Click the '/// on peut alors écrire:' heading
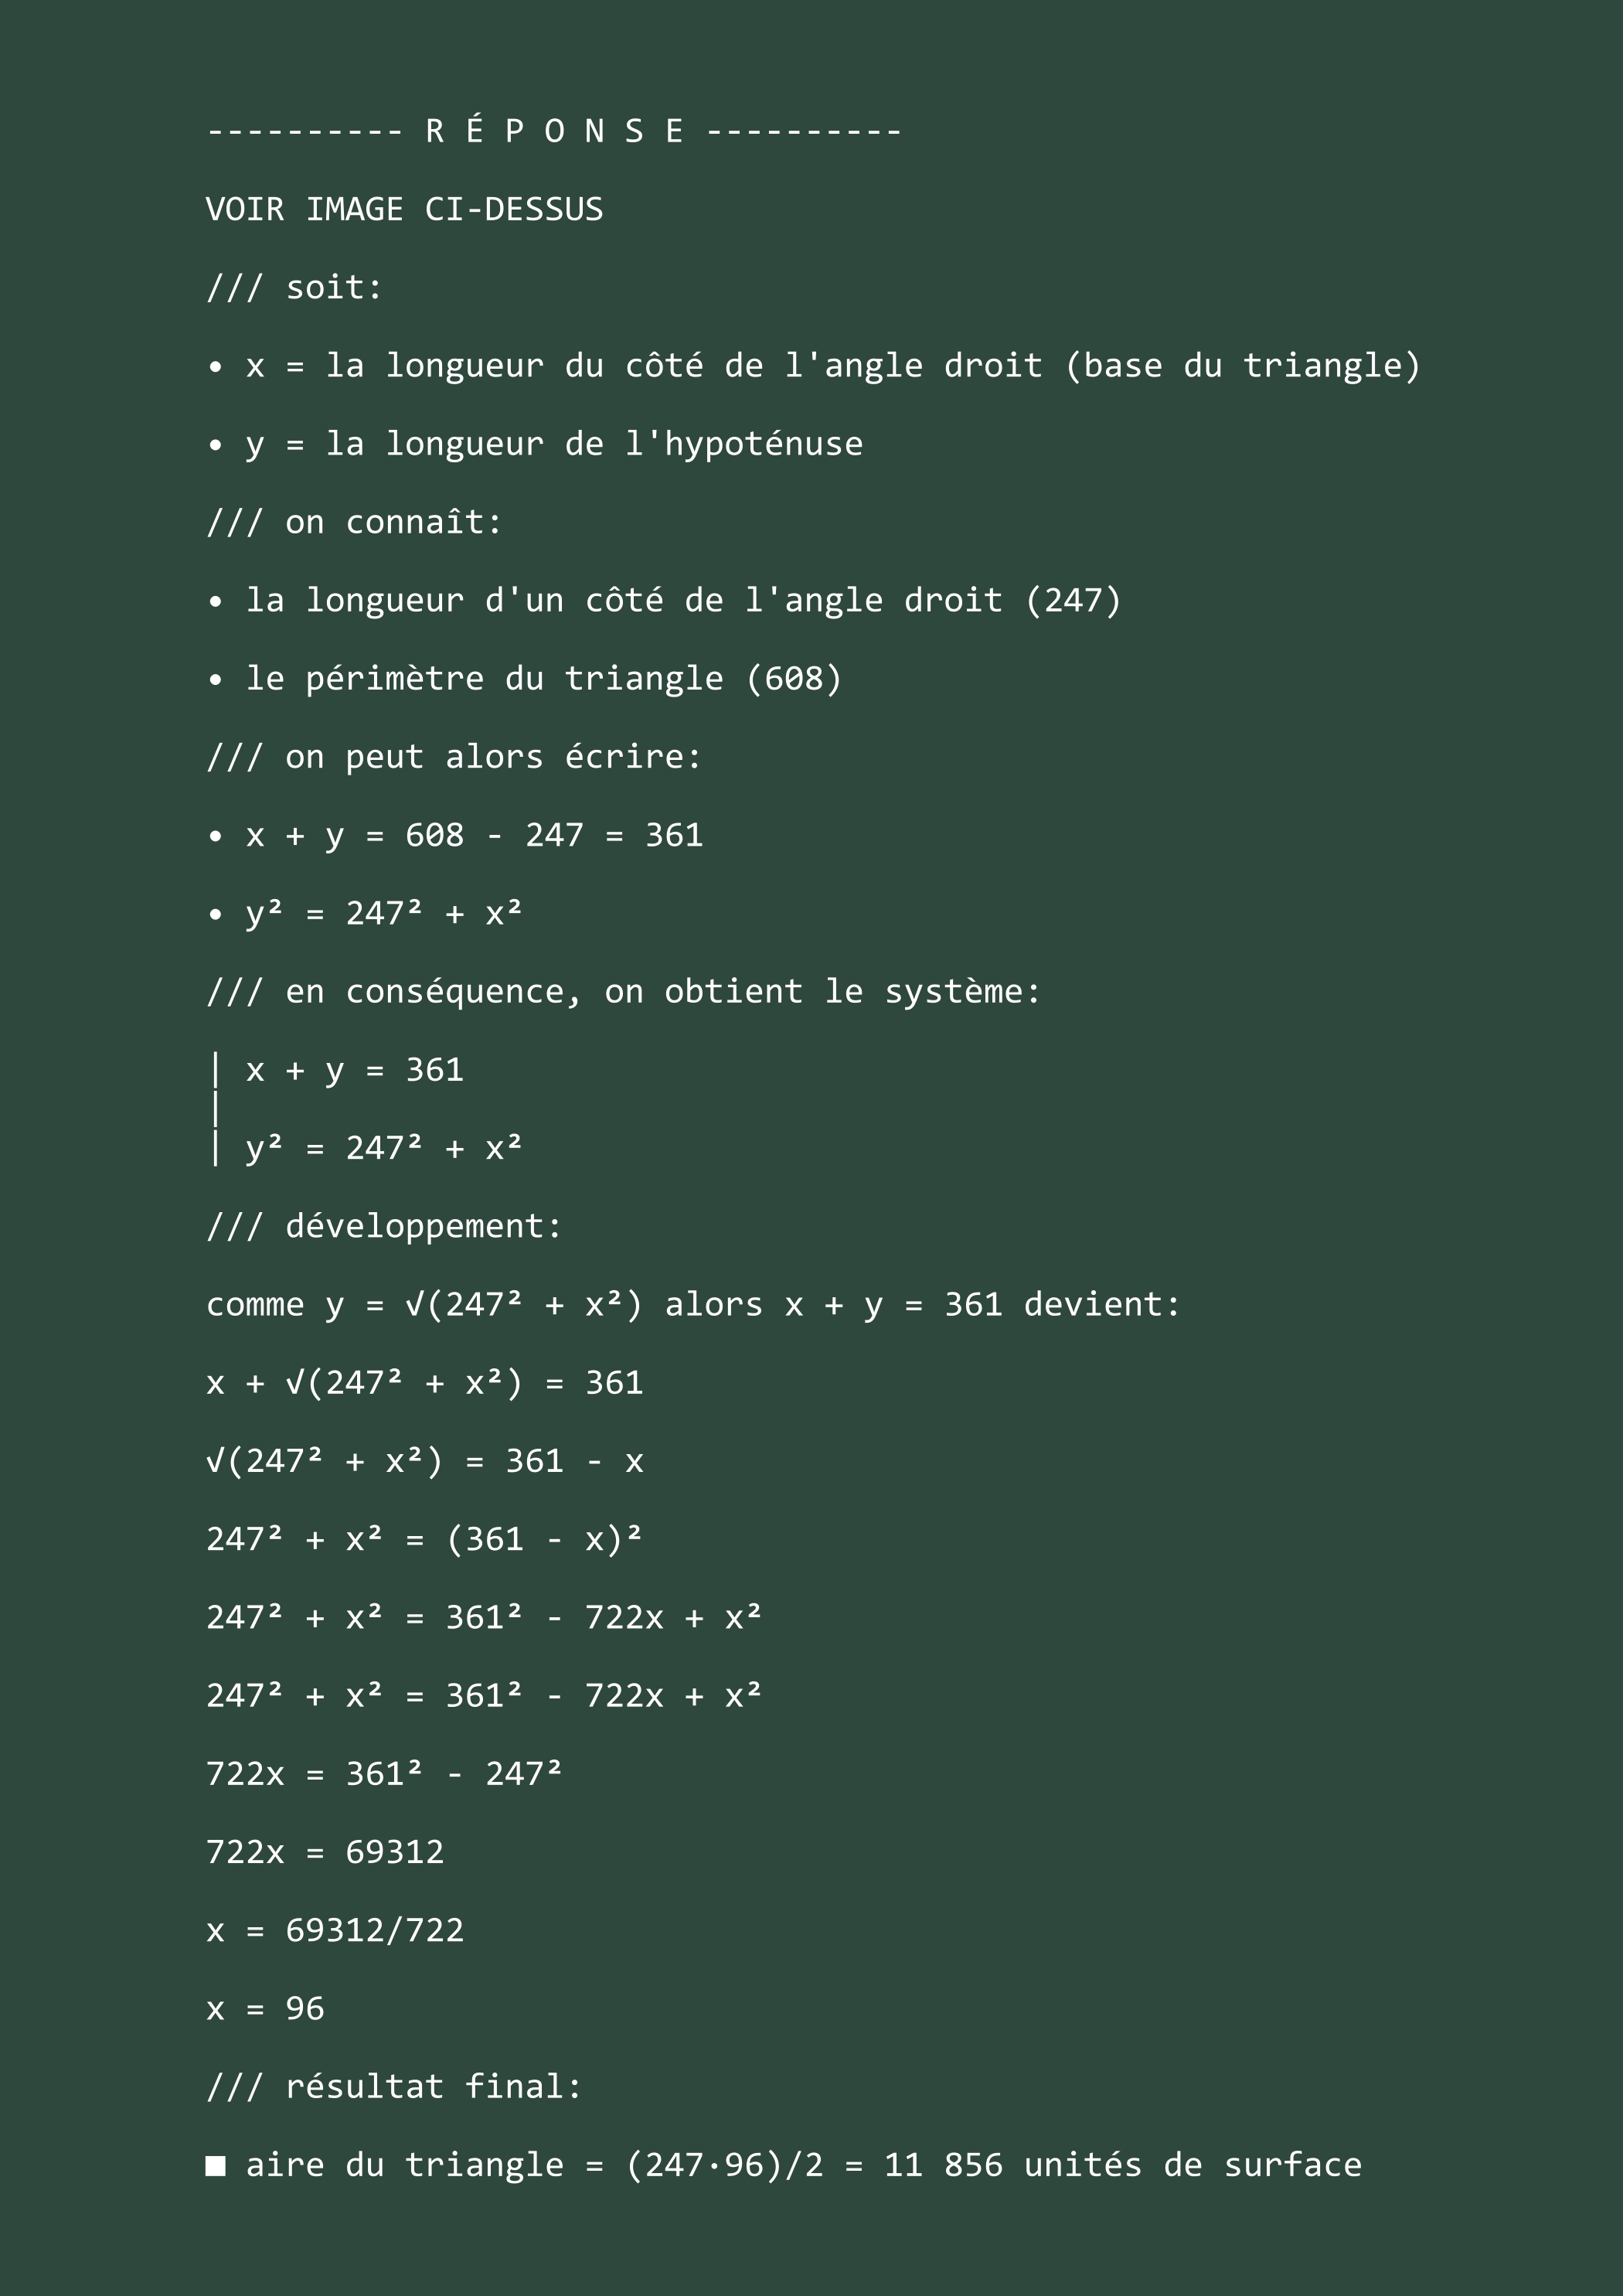 coord(454,757)
